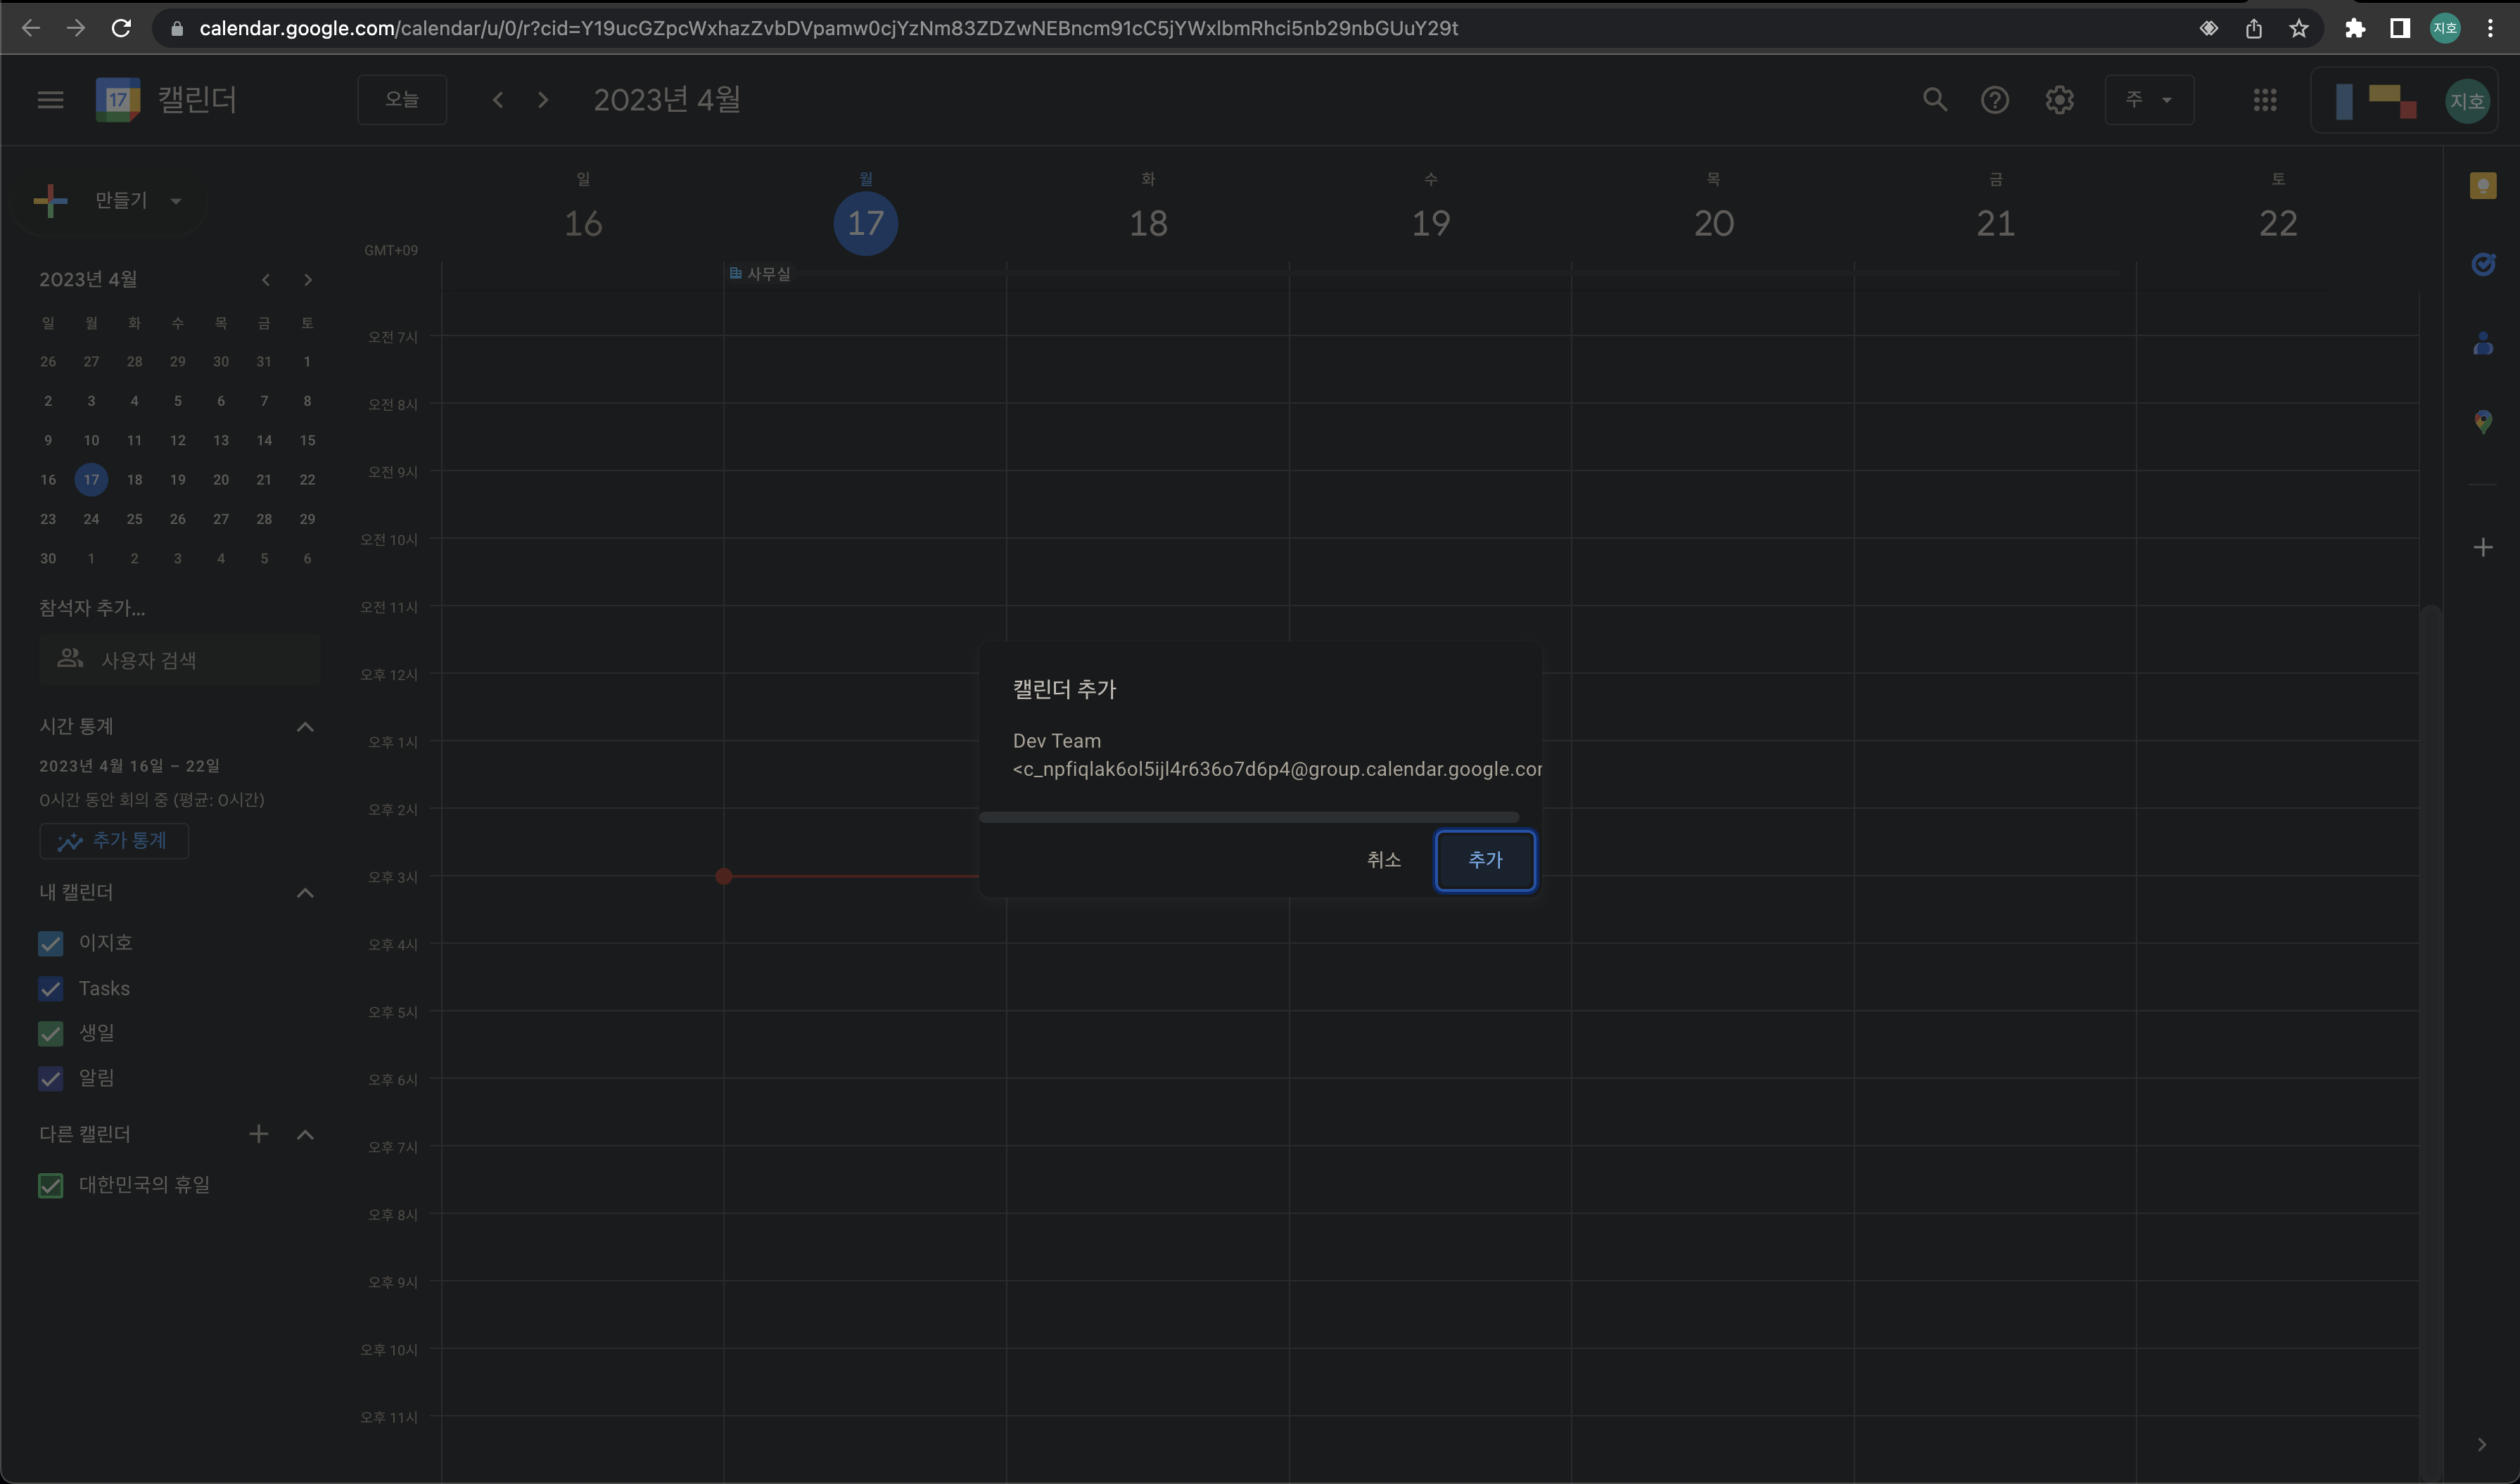Click 취소 in the dialog

1383,859
